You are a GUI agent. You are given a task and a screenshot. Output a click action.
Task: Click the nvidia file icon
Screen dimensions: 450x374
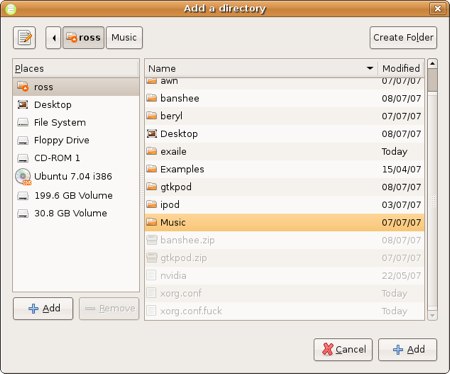tap(151, 275)
